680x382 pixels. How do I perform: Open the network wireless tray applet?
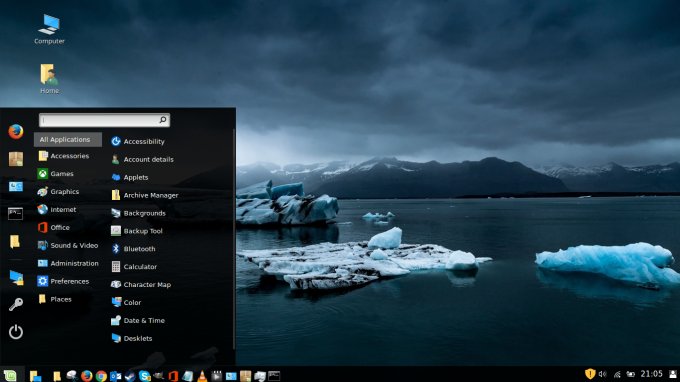click(x=617, y=374)
